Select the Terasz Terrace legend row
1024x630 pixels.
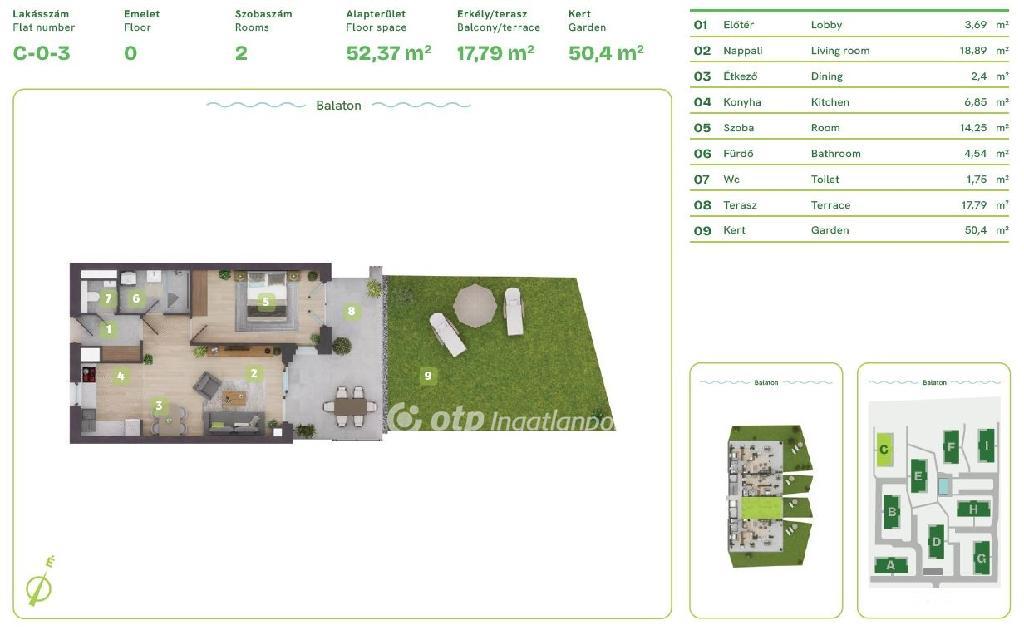[x=849, y=205]
